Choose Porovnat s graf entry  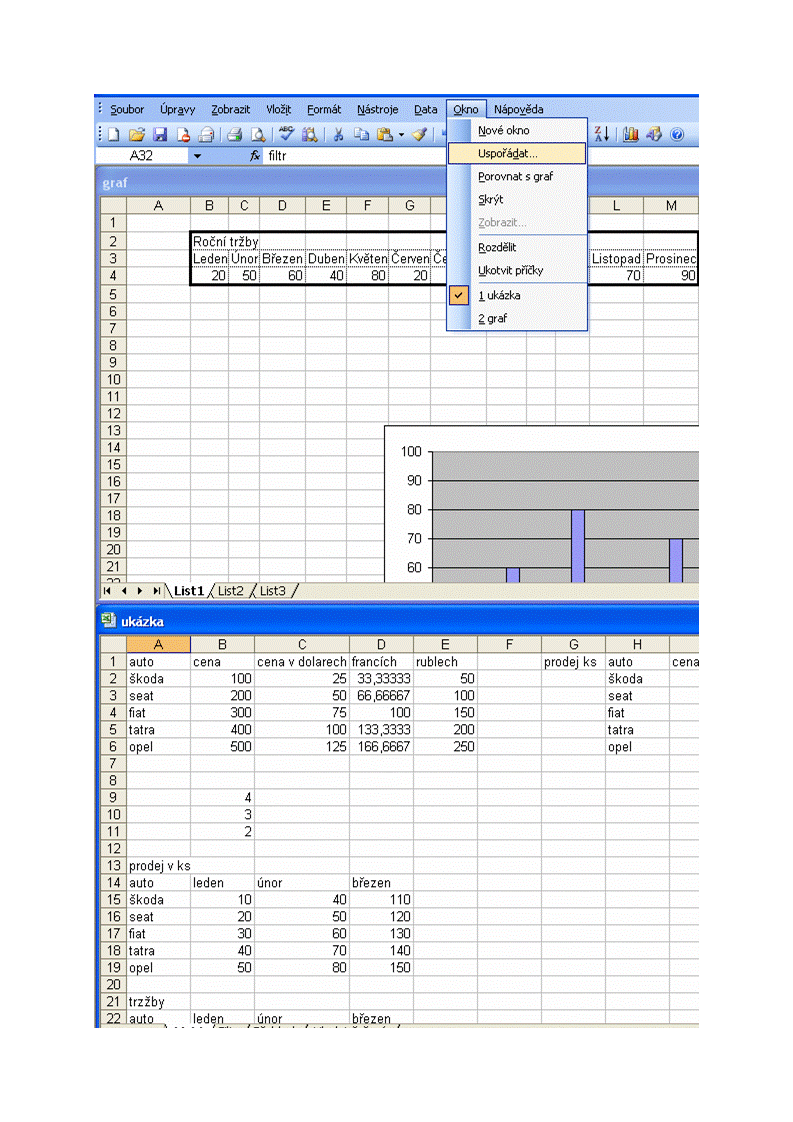[x=517, y=176]
